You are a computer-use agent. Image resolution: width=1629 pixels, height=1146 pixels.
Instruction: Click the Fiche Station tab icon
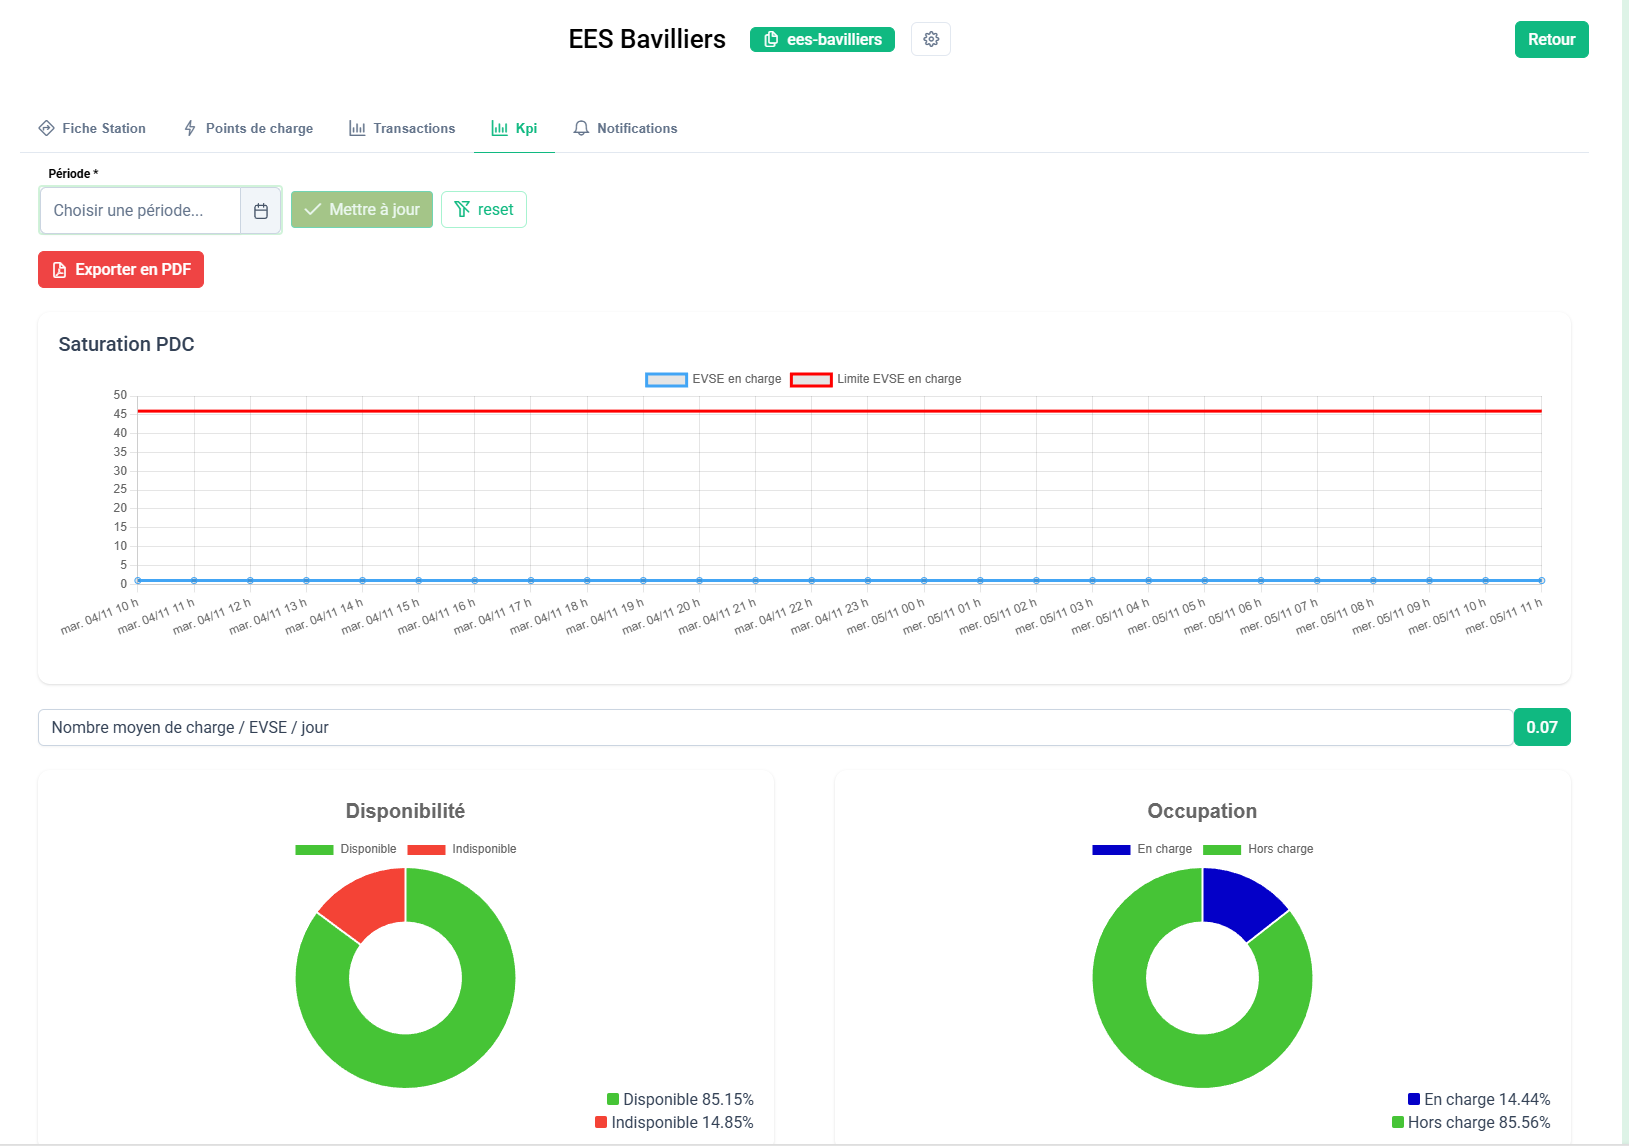[46, 128]
